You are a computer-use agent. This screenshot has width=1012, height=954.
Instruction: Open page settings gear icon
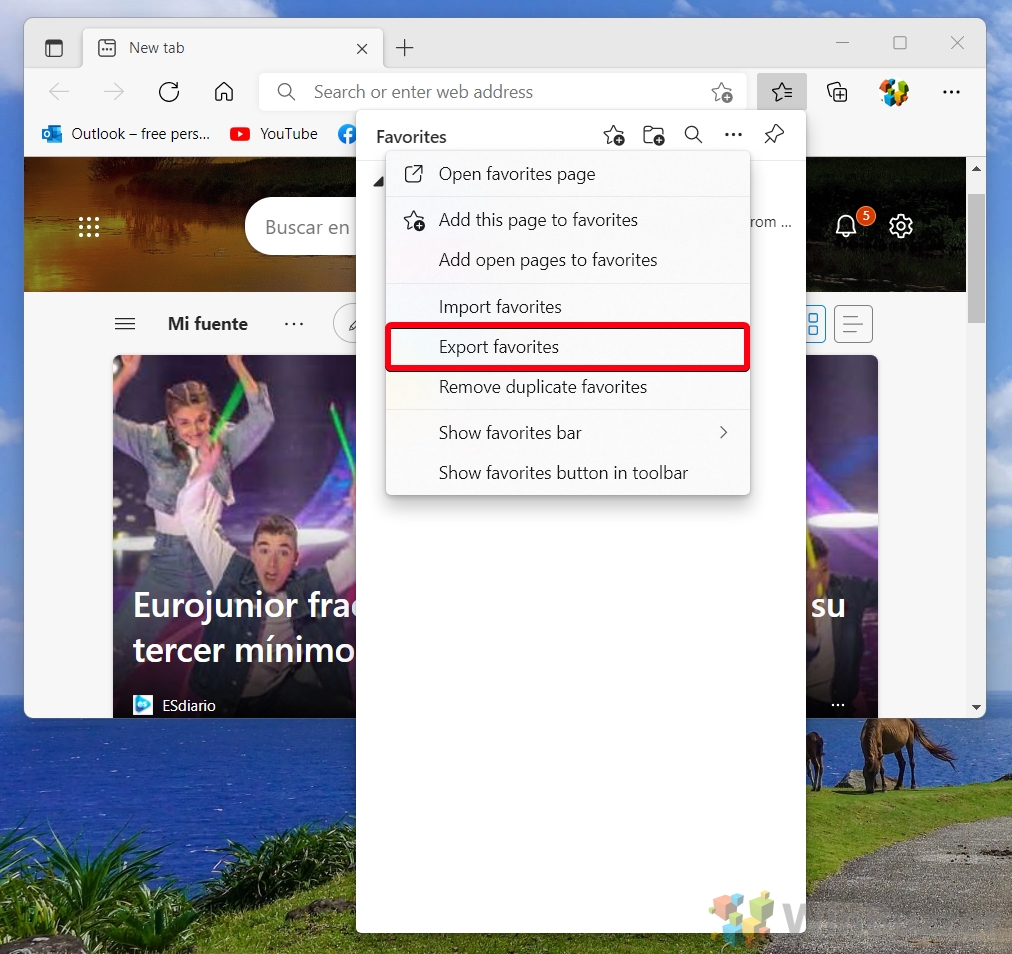click(x=901, y=226)
